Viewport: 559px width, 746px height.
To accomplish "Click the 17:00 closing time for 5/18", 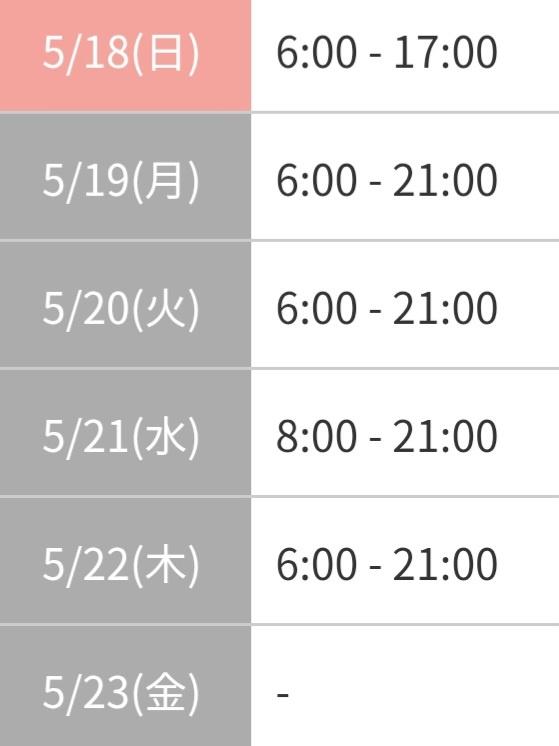I will (445, 52).
